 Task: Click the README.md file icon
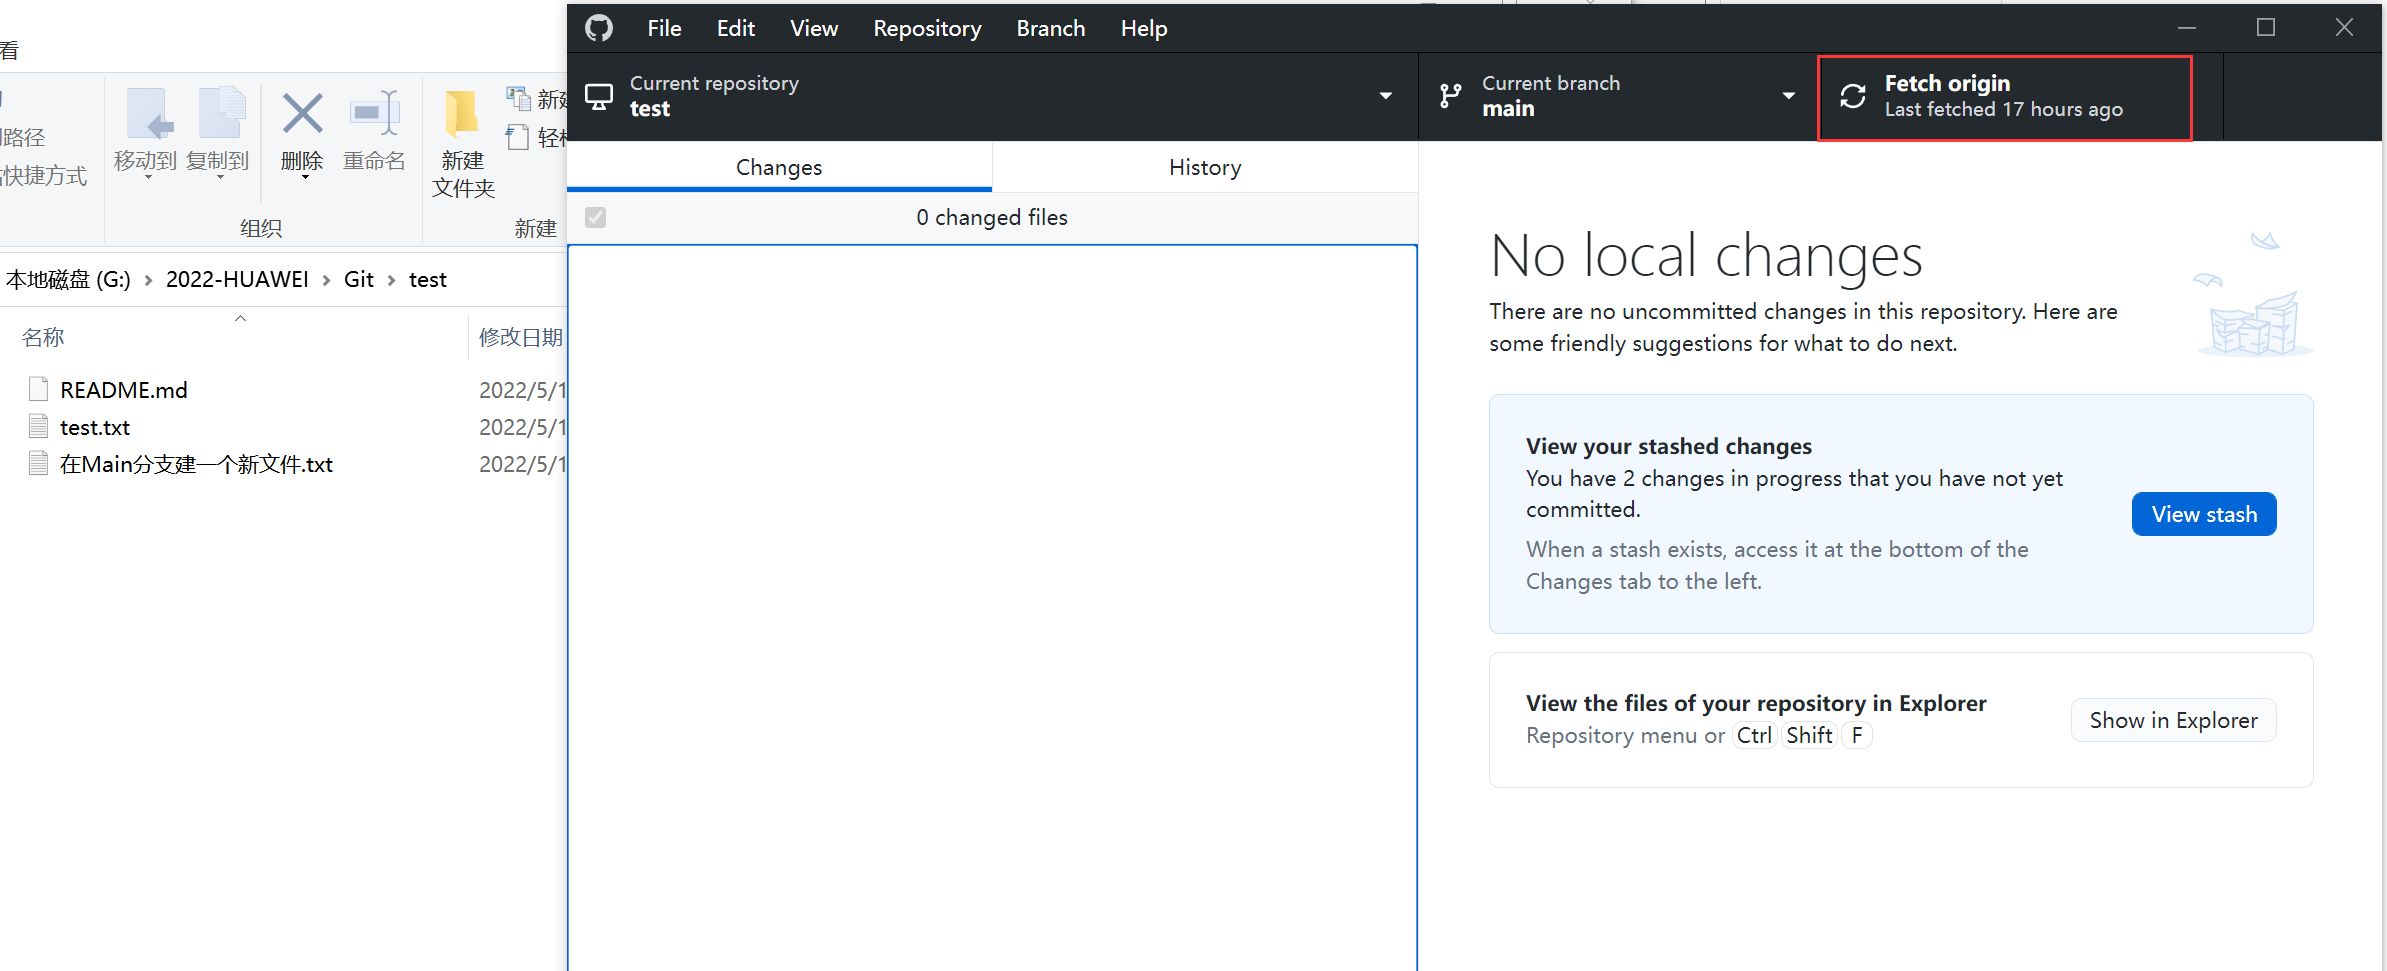pyautogui.click(x=38, y=388)
